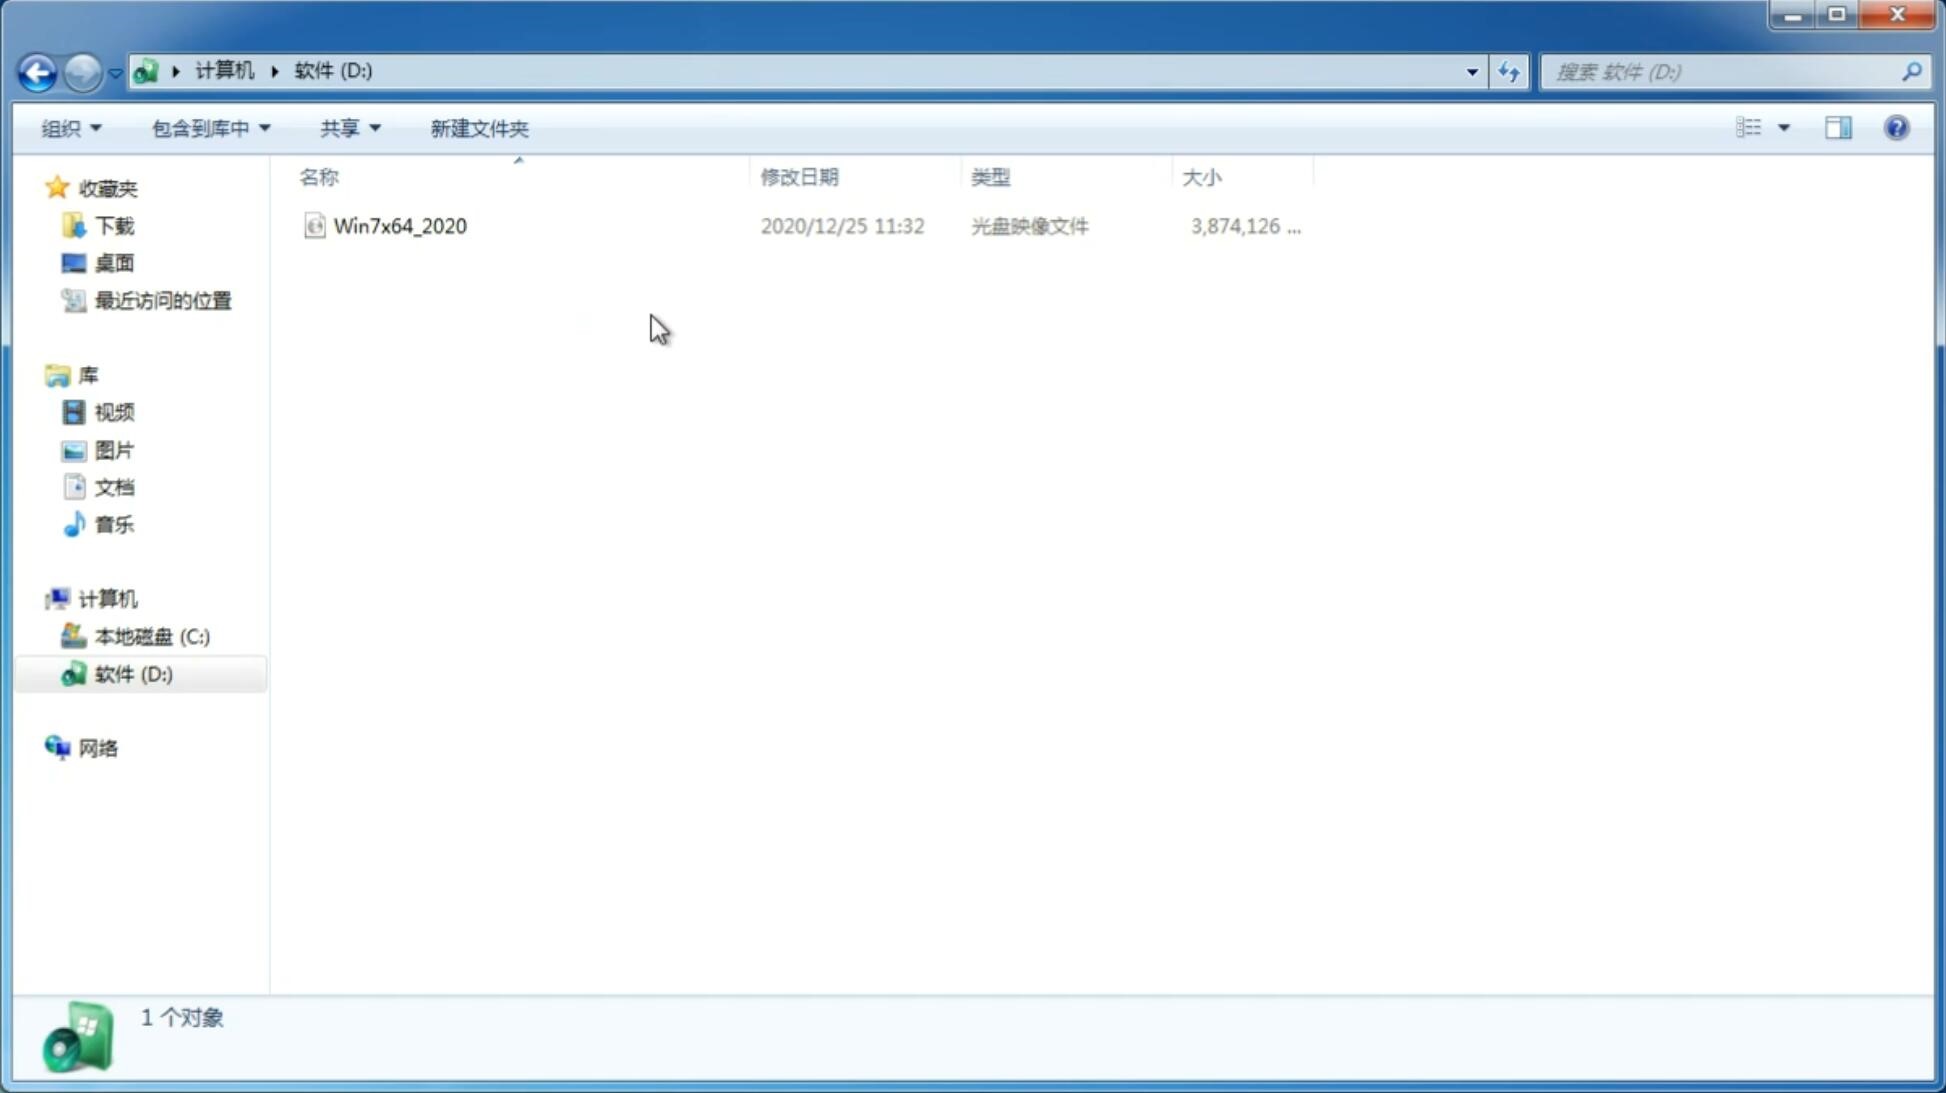Image resolution: width=1946 pixels, height=1093 pixels.
Task: Open the Win7x64_2020 ISO file
Action: [x=398, y=226]
